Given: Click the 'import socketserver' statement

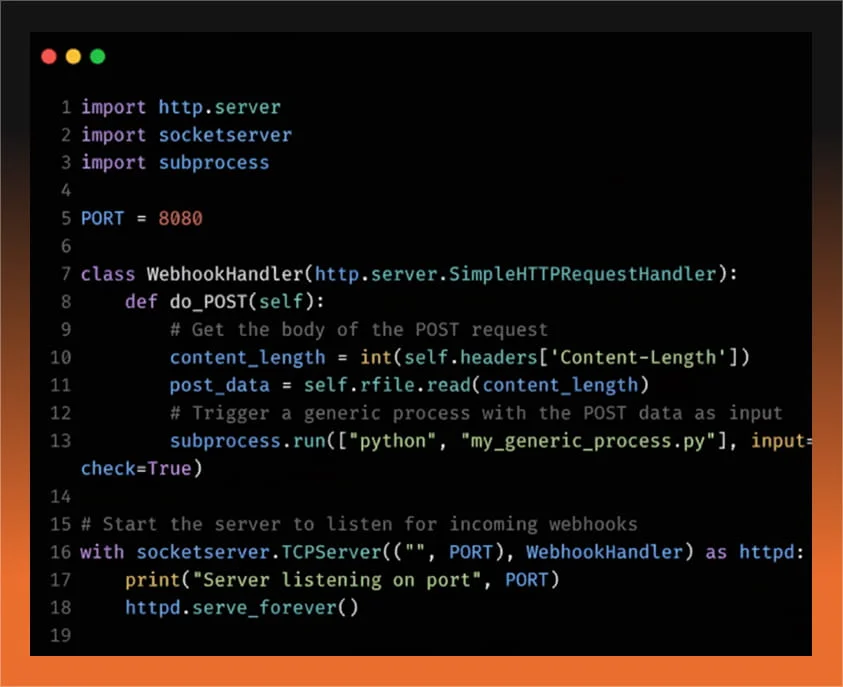Looking at the screenshot, I should tap(186, 135).
